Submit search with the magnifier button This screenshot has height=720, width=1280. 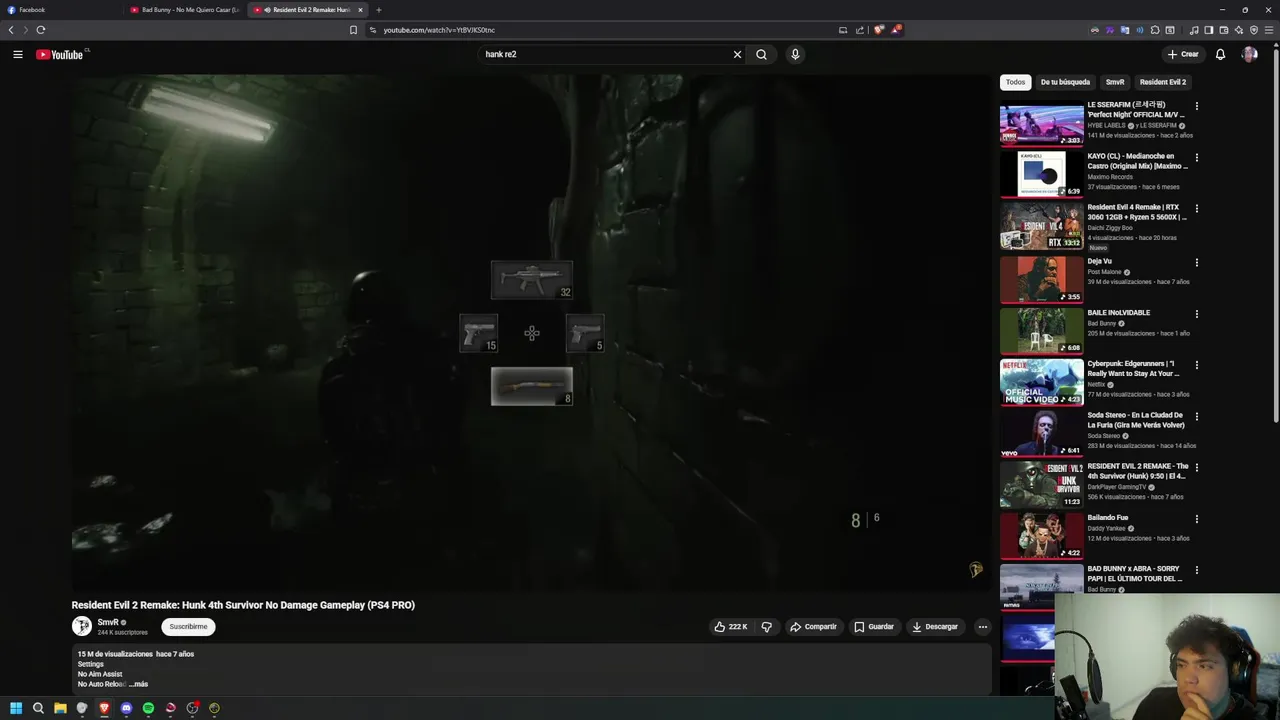coord(761,54)
